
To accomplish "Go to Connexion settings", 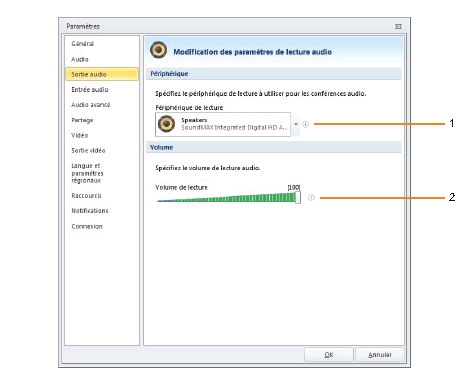I will (x=87, y=226).
